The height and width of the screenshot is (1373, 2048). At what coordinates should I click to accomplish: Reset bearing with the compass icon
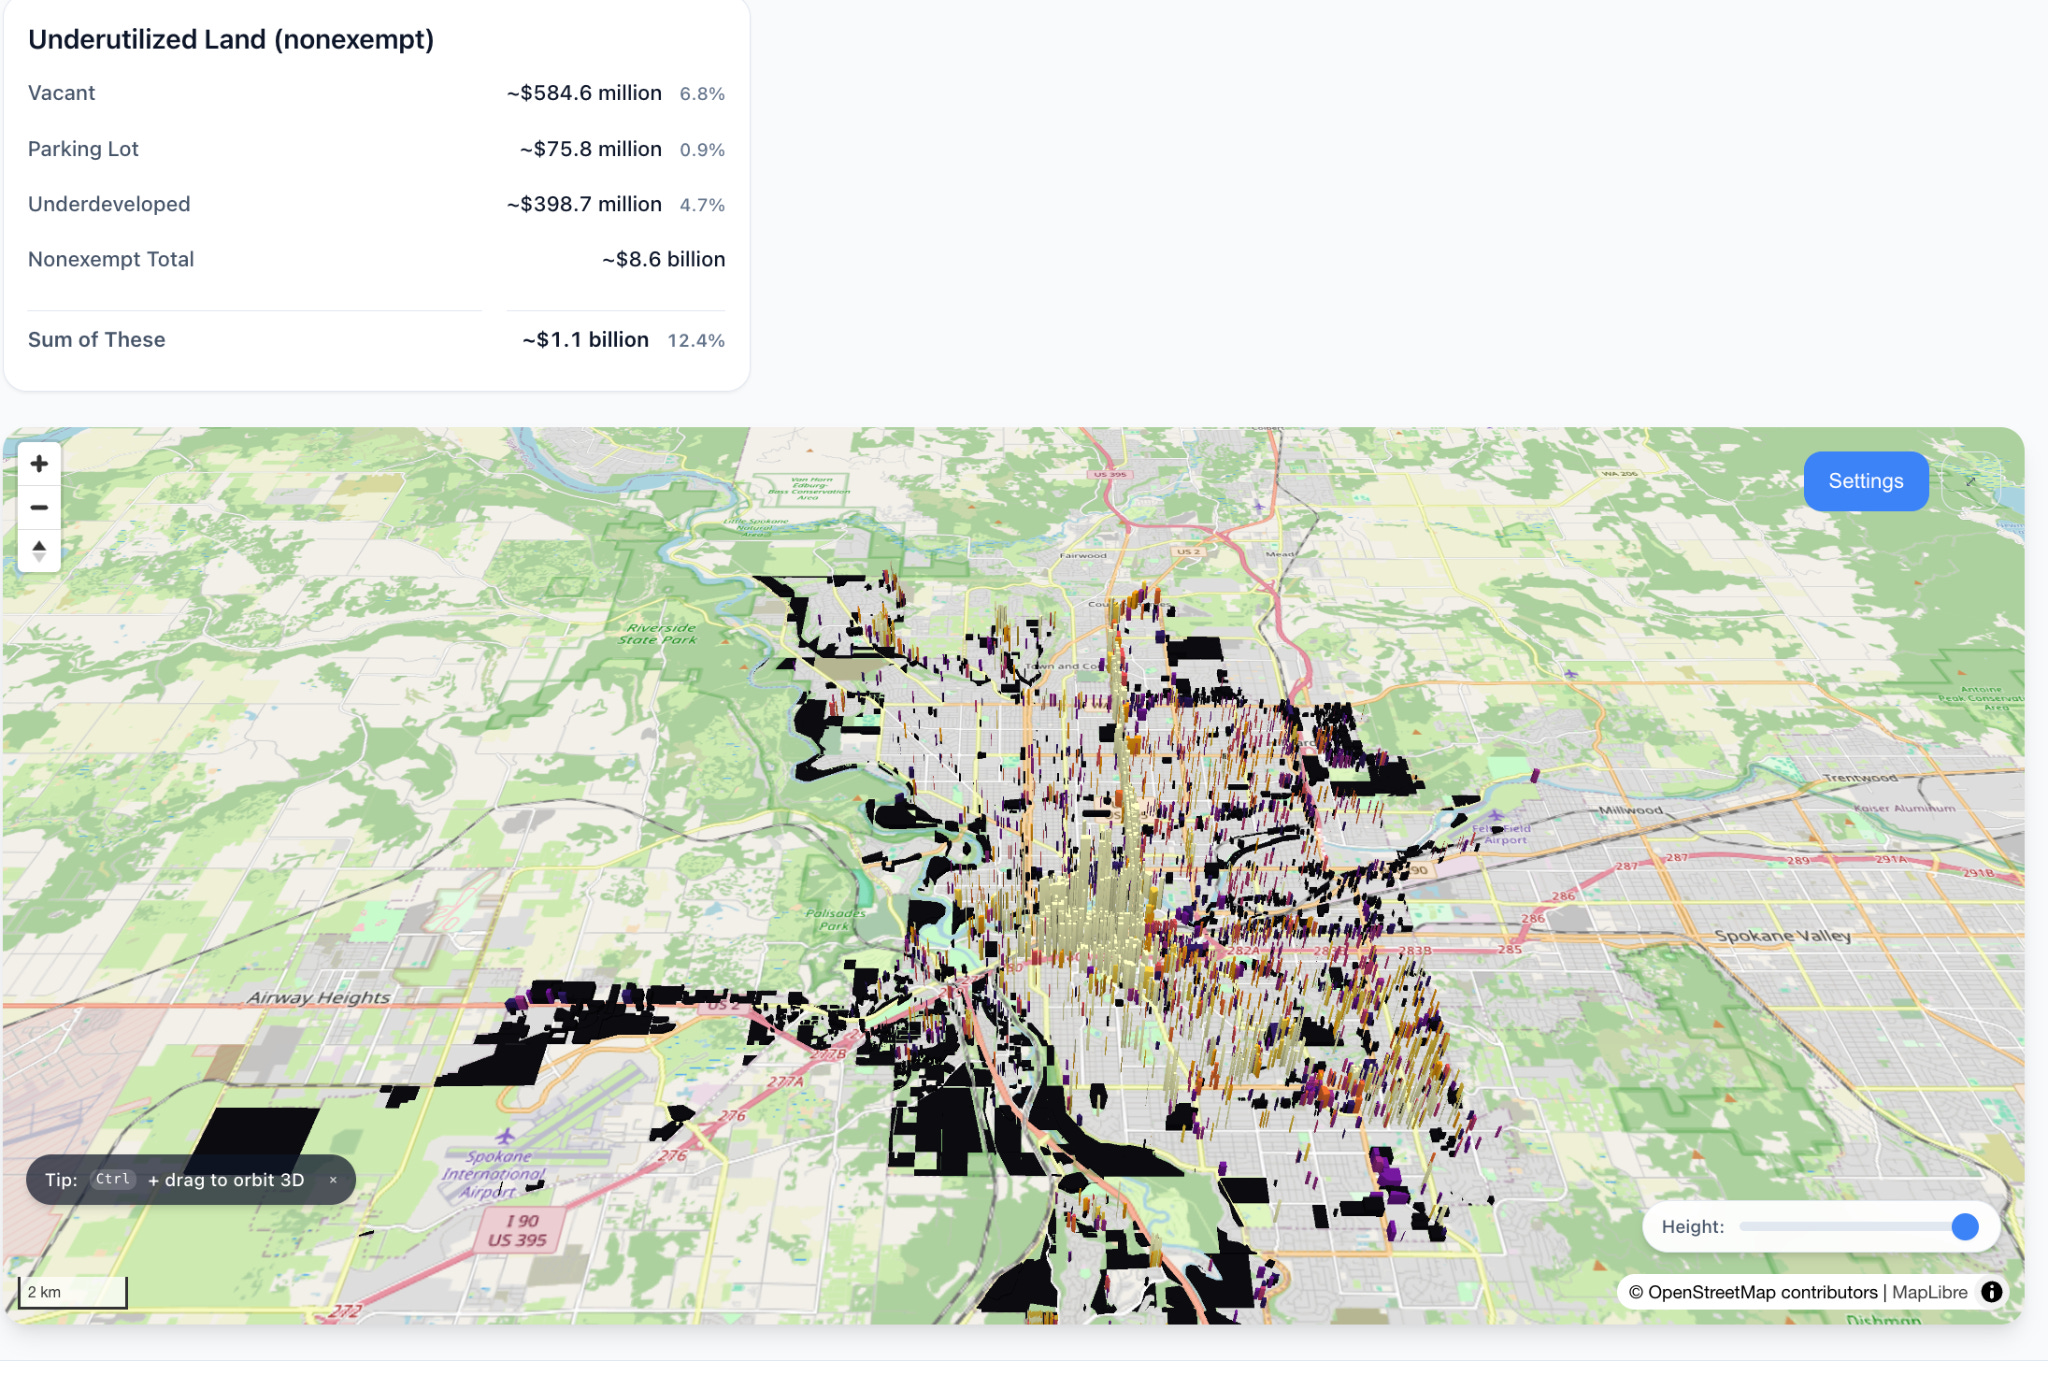39,551
